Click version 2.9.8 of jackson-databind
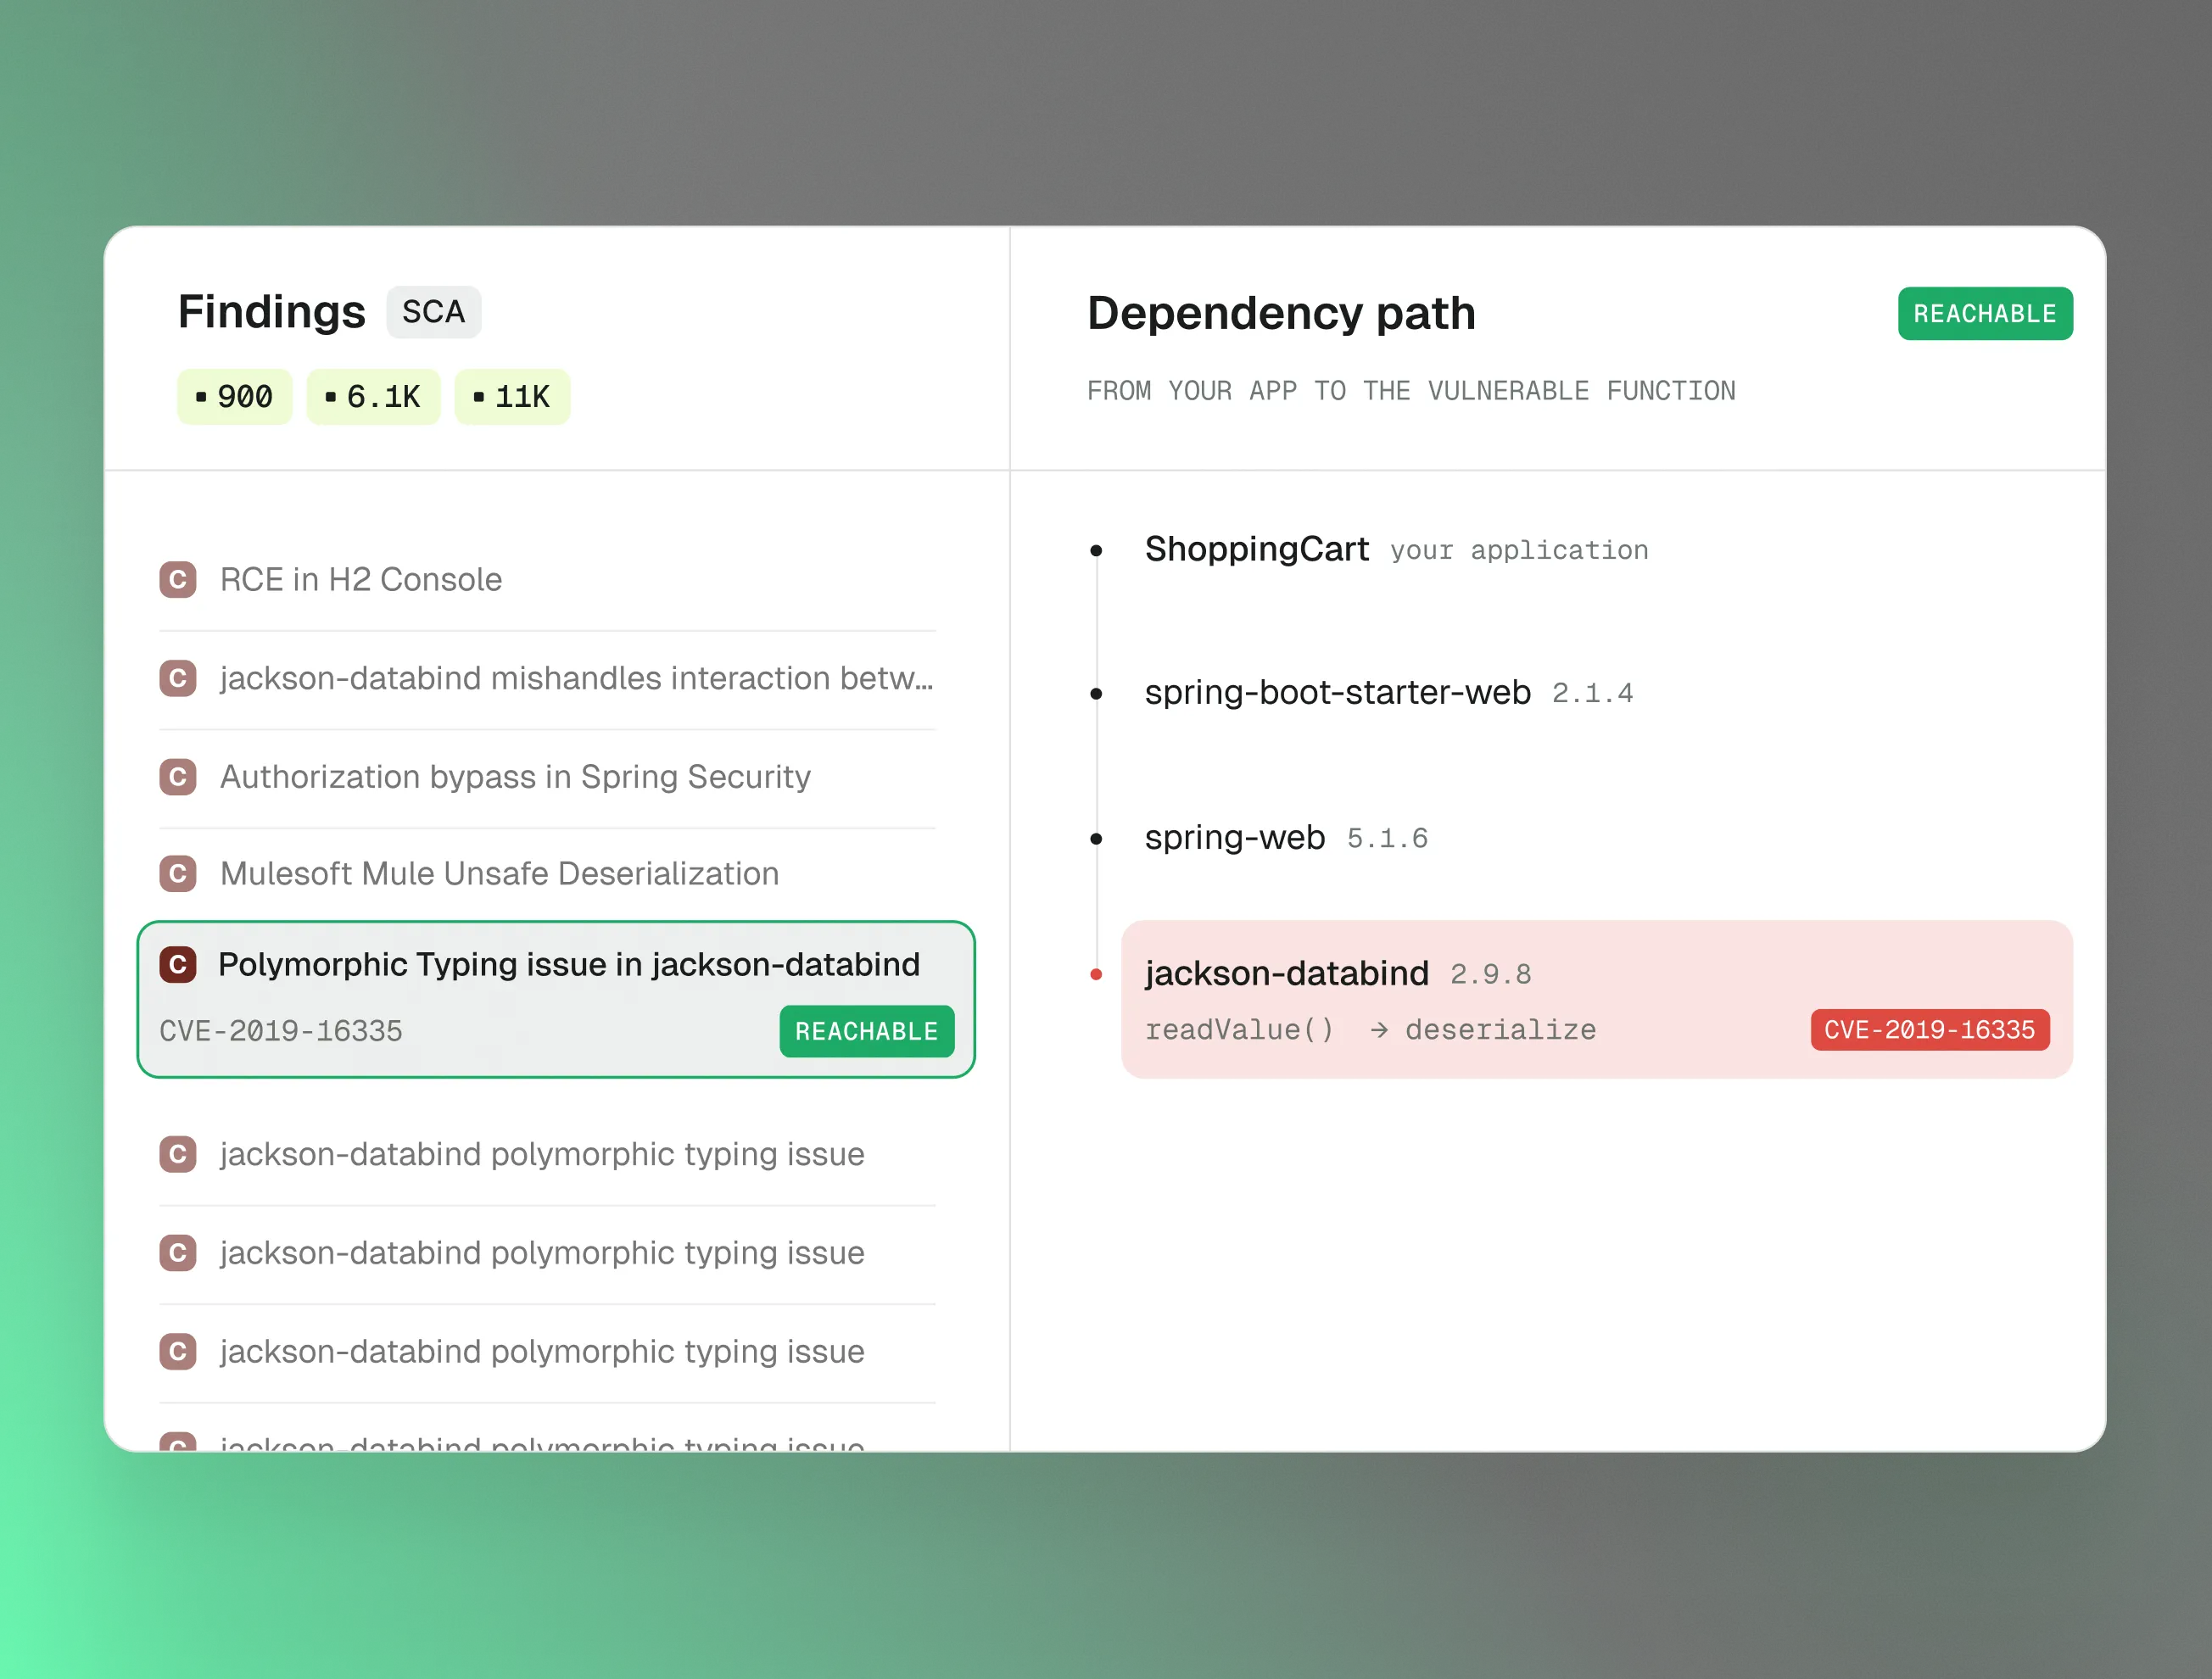This screenshot has height=1679, width=2212. click(x=1490, y=974)
